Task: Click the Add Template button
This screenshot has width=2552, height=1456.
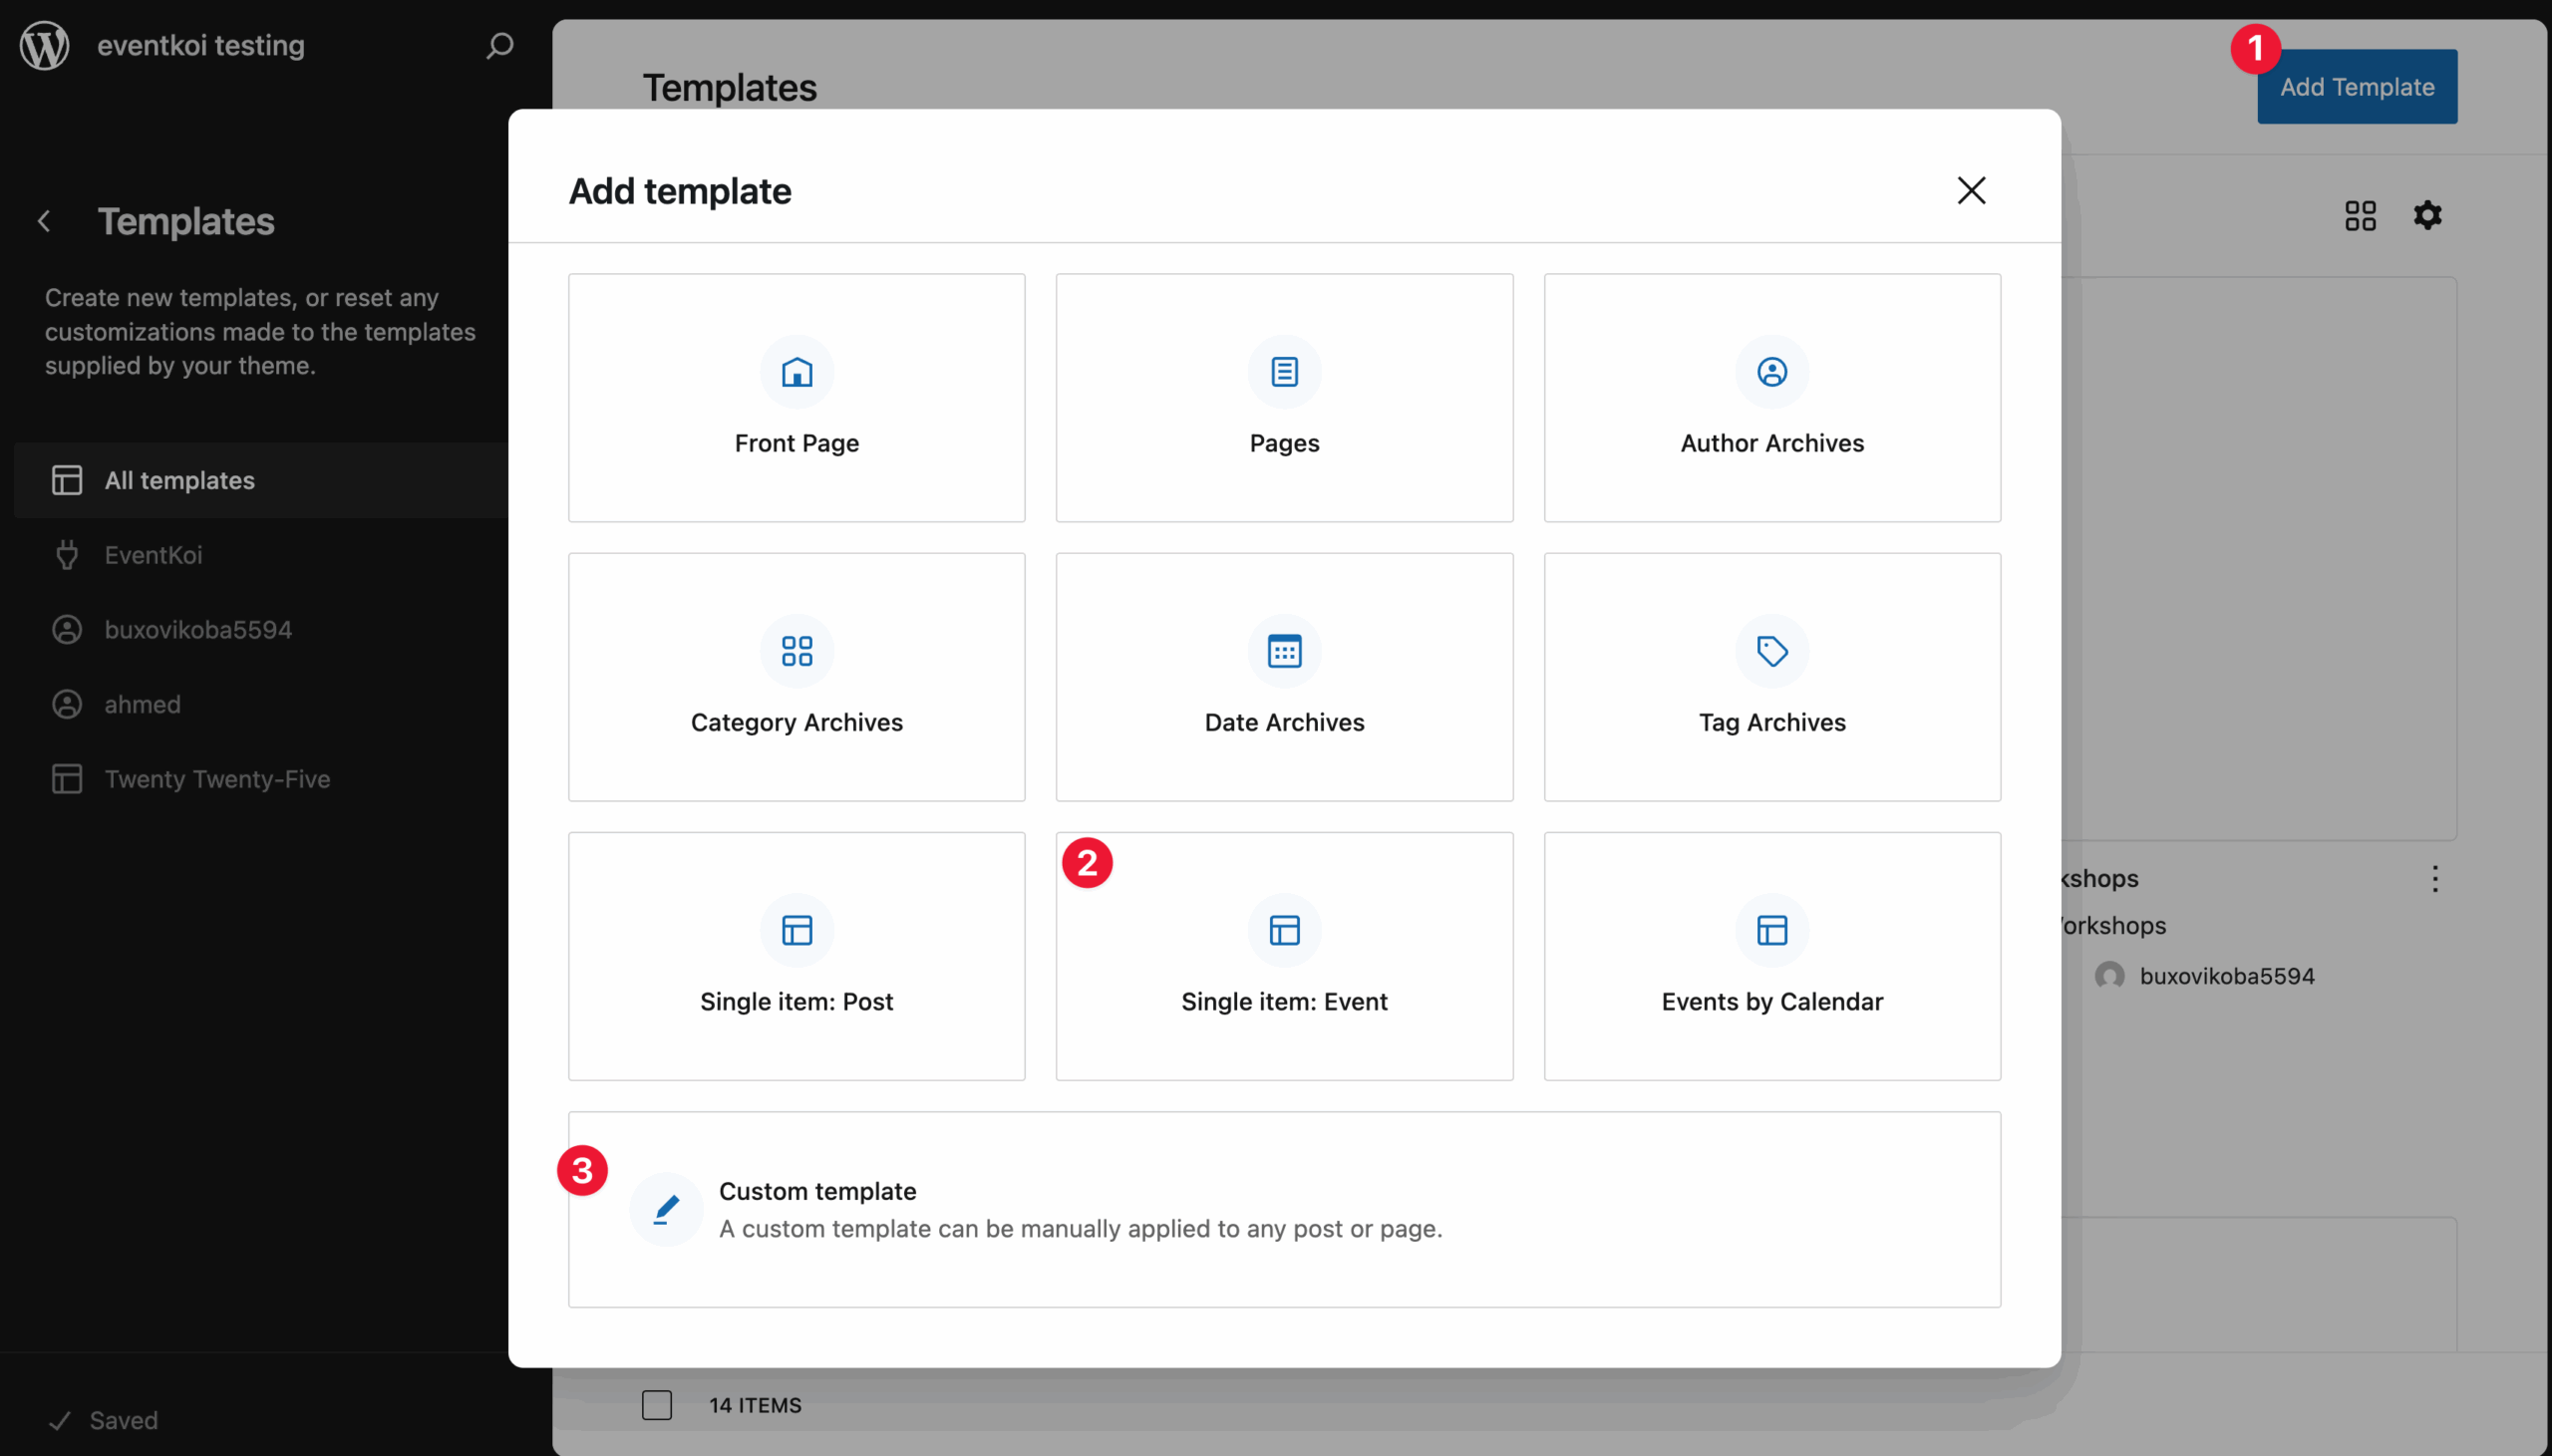Action: tap(2357, 87)
